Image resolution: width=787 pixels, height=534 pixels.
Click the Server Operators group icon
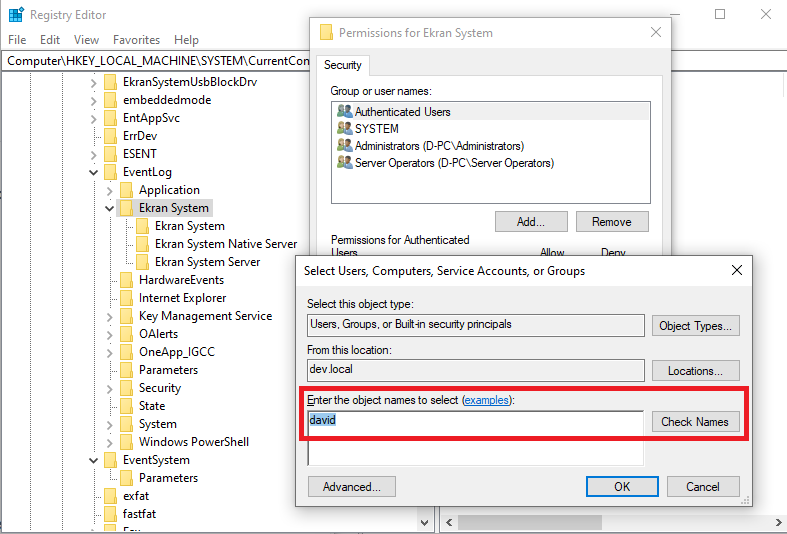coord(345,163)
